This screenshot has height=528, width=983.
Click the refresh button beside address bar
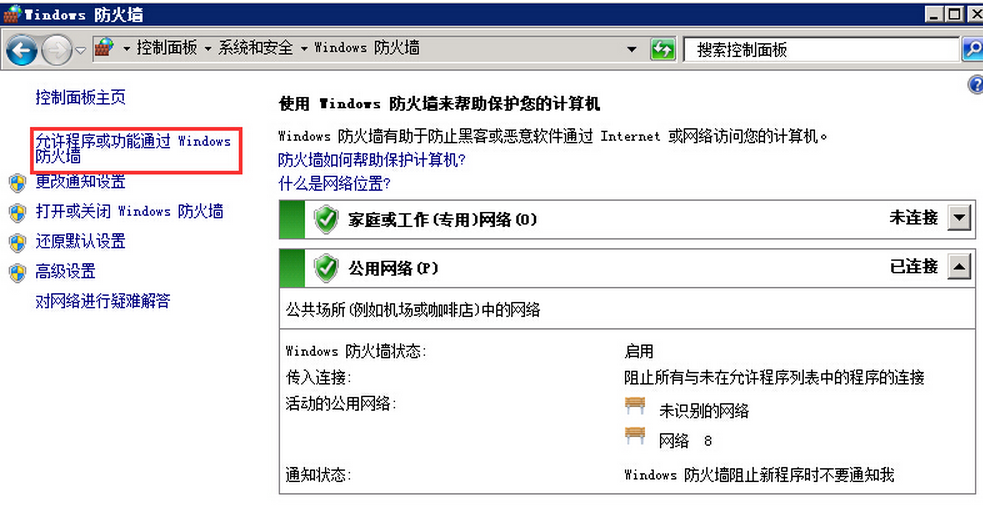(662, 49)
